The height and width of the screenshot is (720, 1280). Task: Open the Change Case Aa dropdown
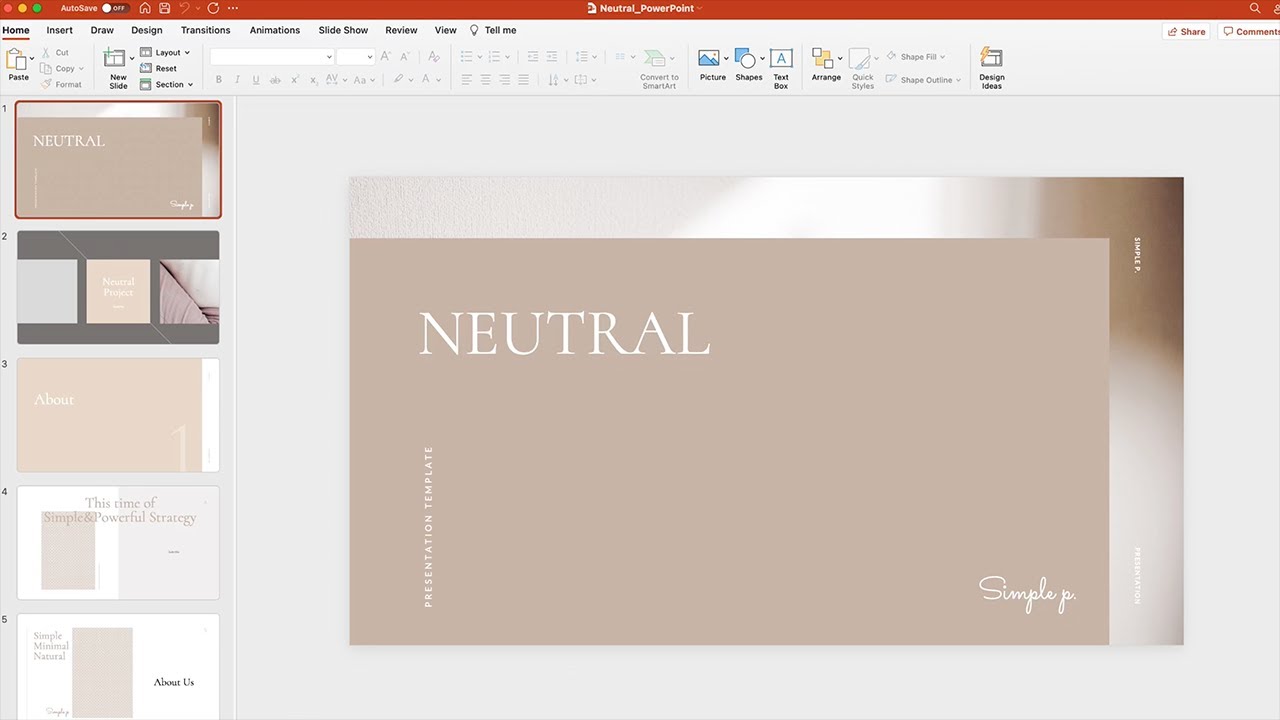[x=363, y=80]
